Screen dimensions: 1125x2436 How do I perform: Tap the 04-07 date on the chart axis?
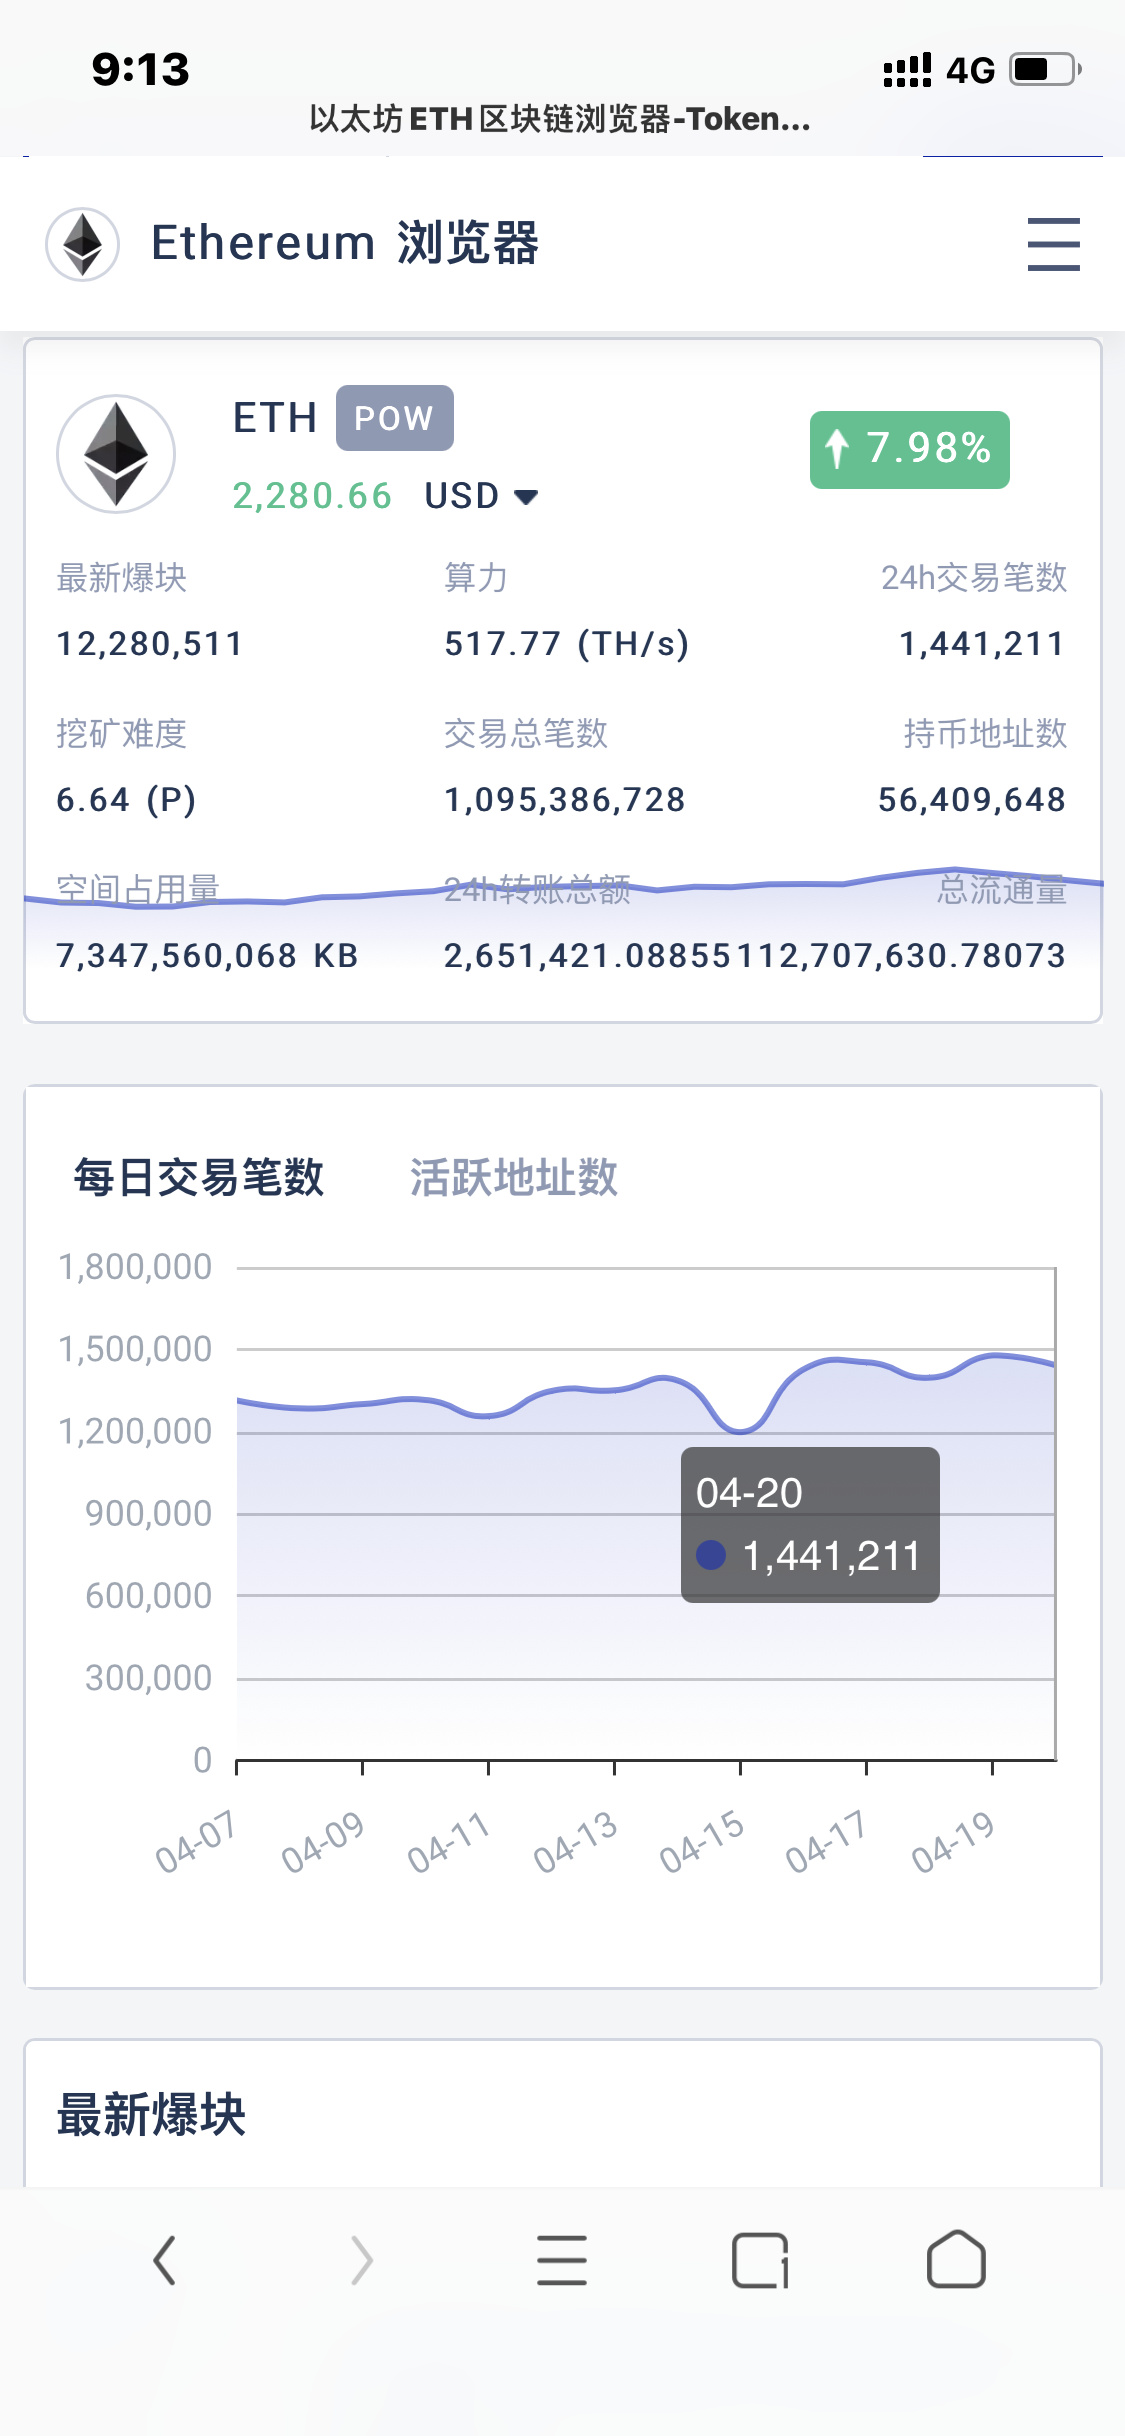tap(196, 1841)
